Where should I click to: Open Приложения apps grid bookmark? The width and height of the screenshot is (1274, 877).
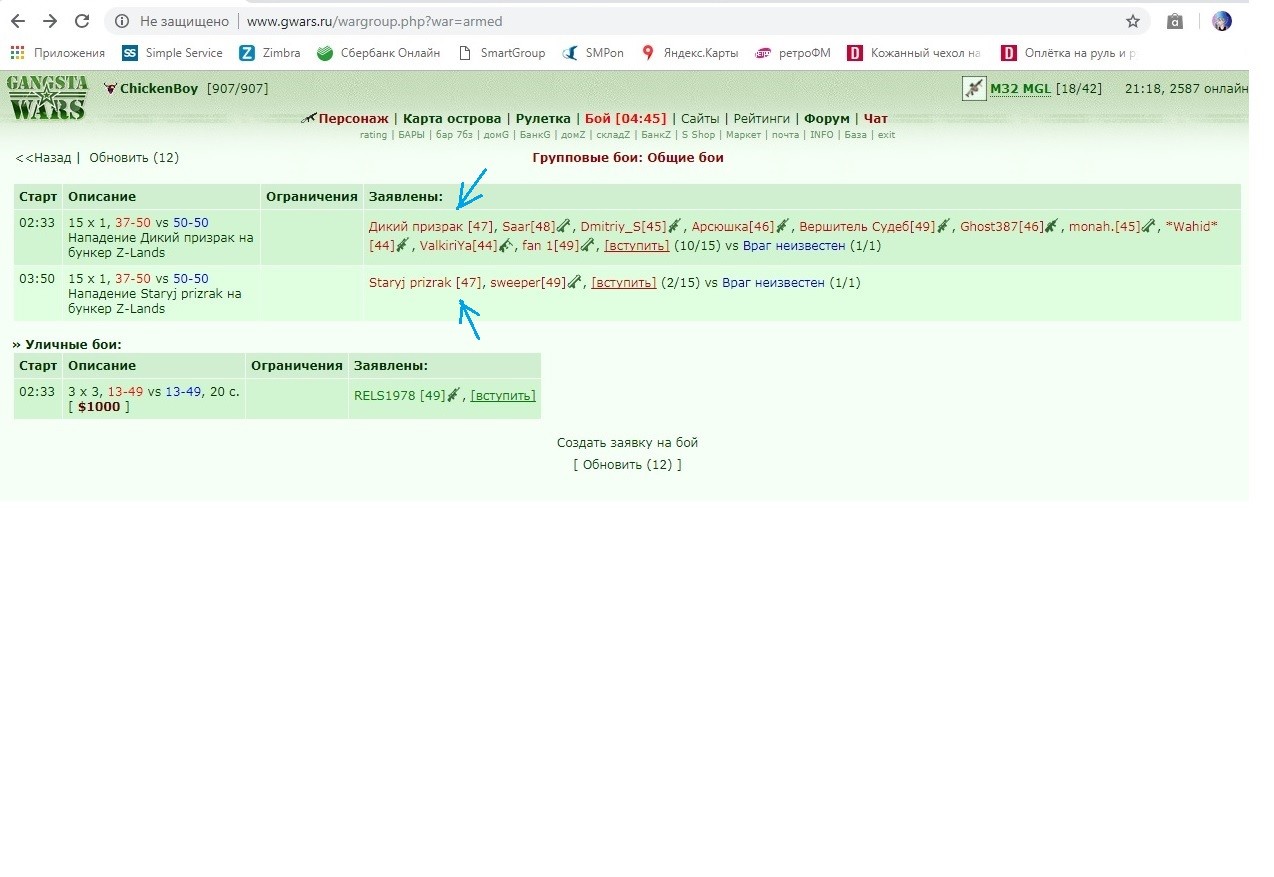57,53
